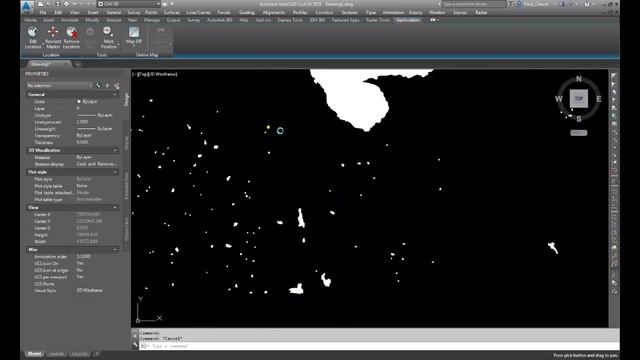Open the File menu

(x=42, y=13)
